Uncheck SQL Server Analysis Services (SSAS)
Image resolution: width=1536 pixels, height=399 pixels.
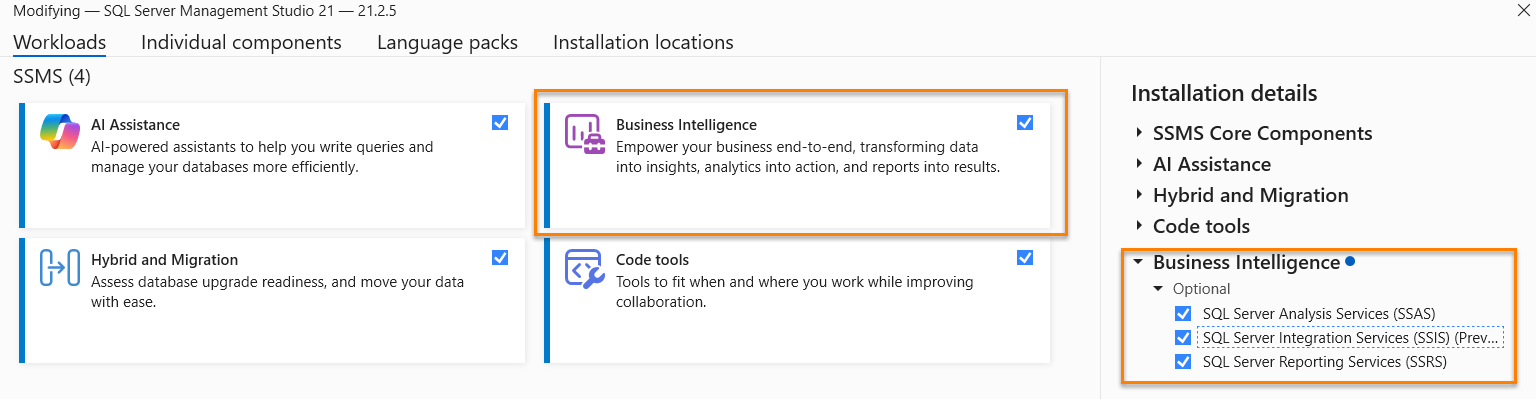pyautogui.click(x=1183, y=314)
